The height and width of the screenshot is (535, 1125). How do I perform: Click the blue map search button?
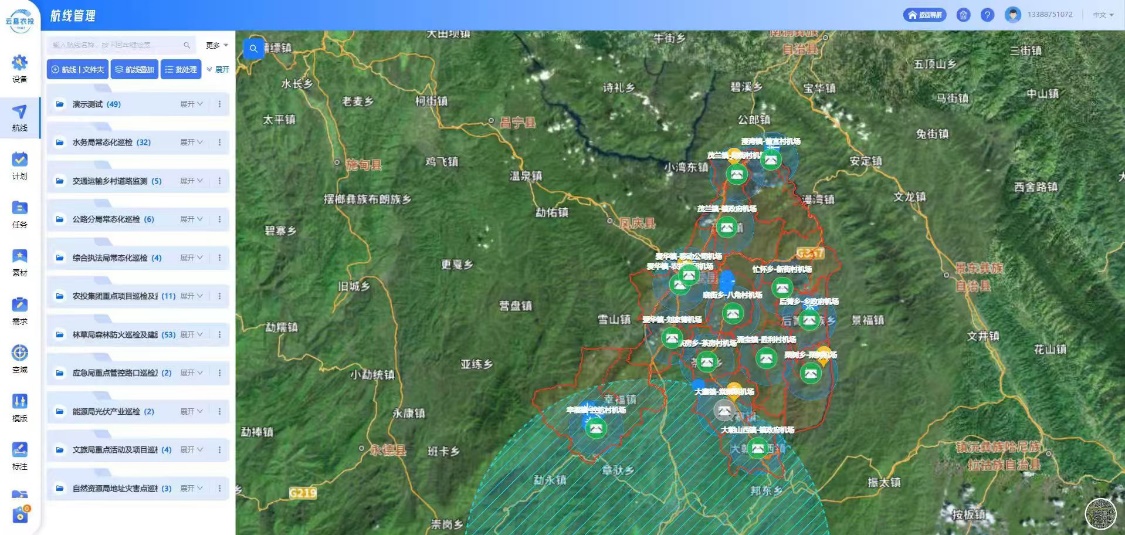coord(254,47)
